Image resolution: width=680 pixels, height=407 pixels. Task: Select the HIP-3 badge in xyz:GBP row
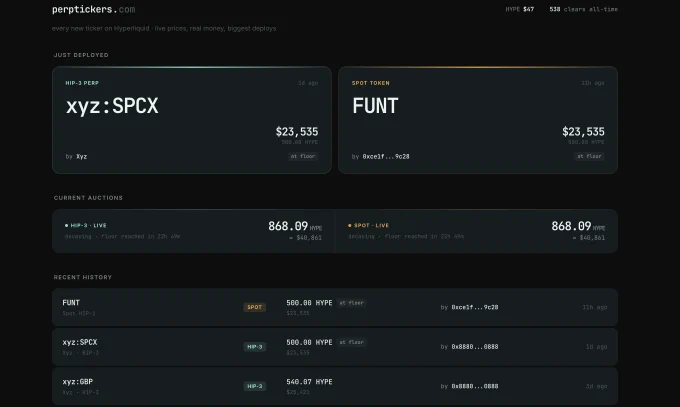[x=255, y=386]
